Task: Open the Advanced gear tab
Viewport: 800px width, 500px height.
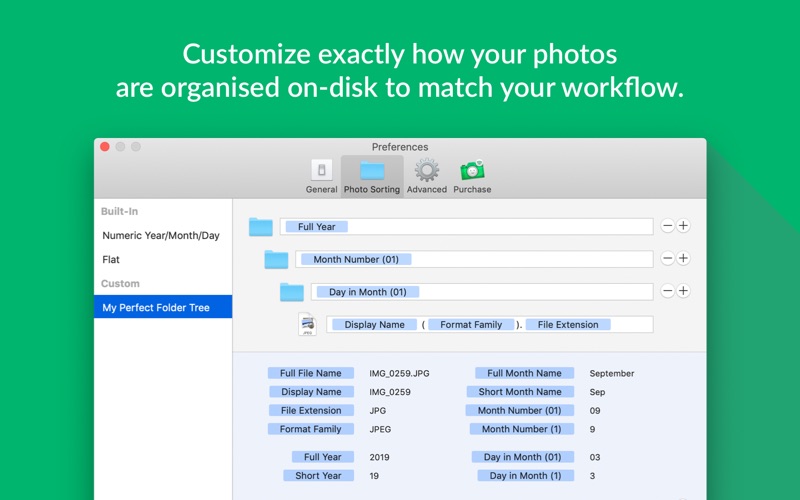Action: click(x=427, y=176)
